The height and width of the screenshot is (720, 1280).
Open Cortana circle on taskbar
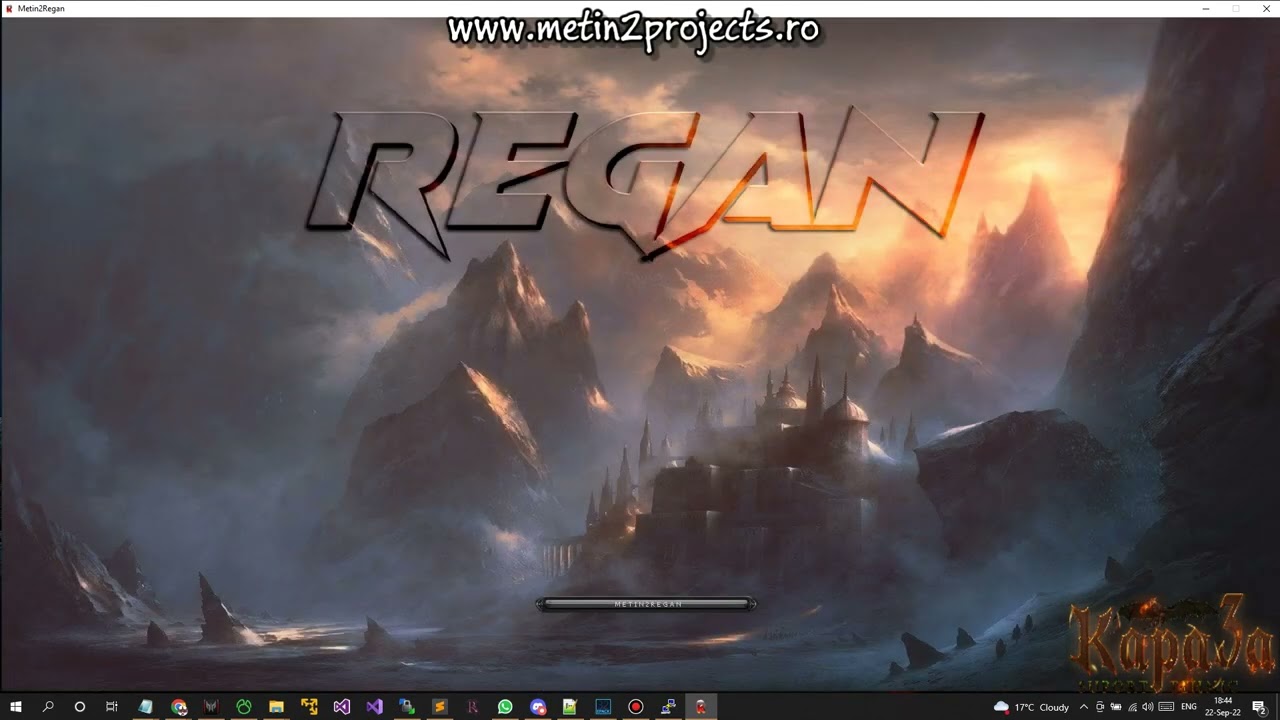(80, 707)
